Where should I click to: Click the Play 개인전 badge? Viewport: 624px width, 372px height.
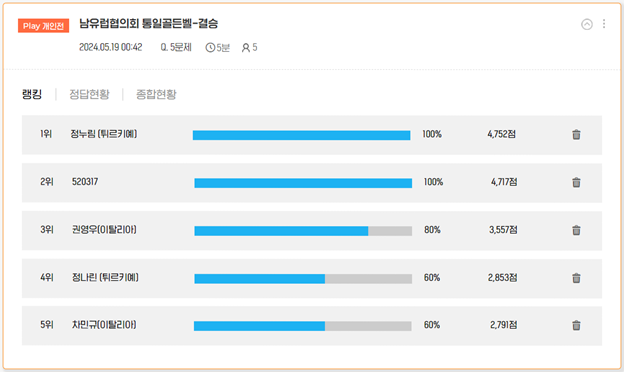43,26
